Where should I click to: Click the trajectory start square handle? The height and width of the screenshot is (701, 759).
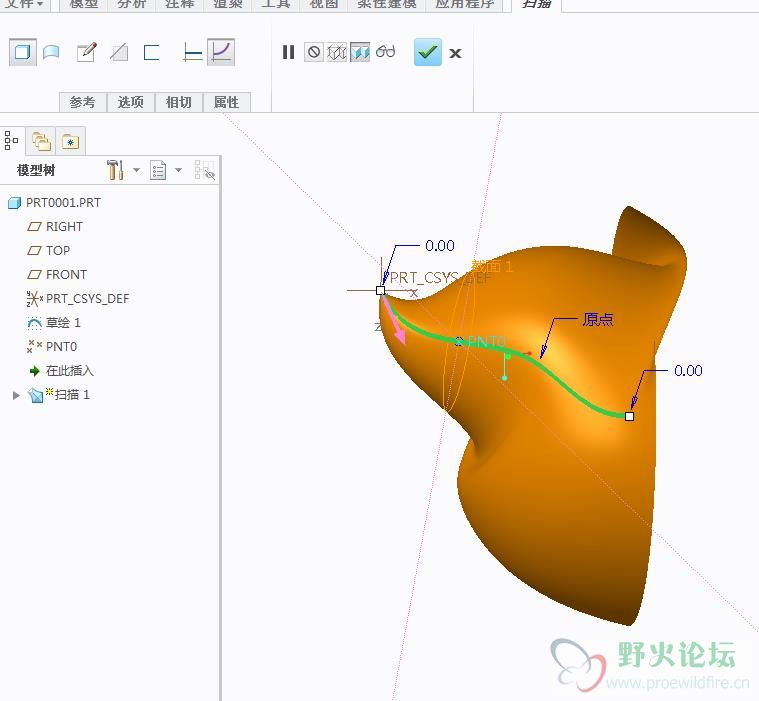pyautogui.click(x=380, y=290)
